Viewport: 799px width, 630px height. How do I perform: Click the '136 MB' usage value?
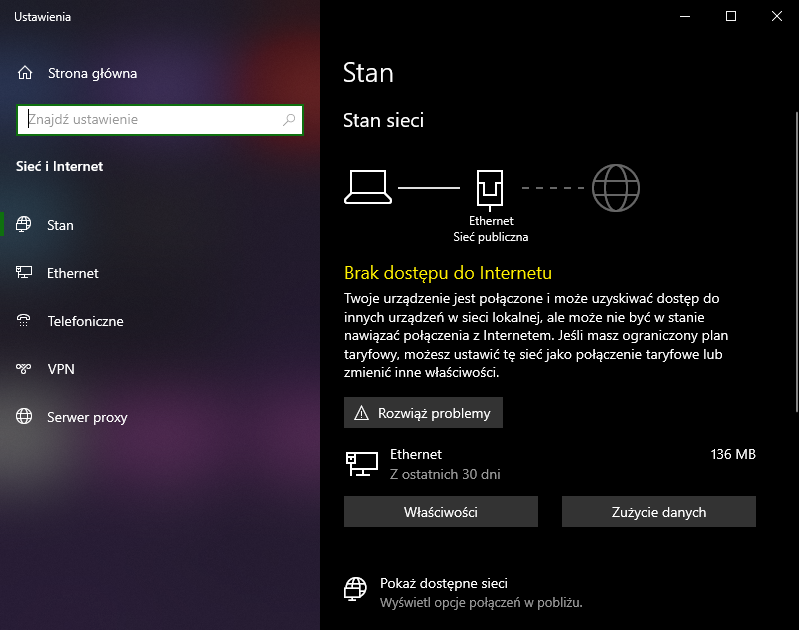click(733, 454)
